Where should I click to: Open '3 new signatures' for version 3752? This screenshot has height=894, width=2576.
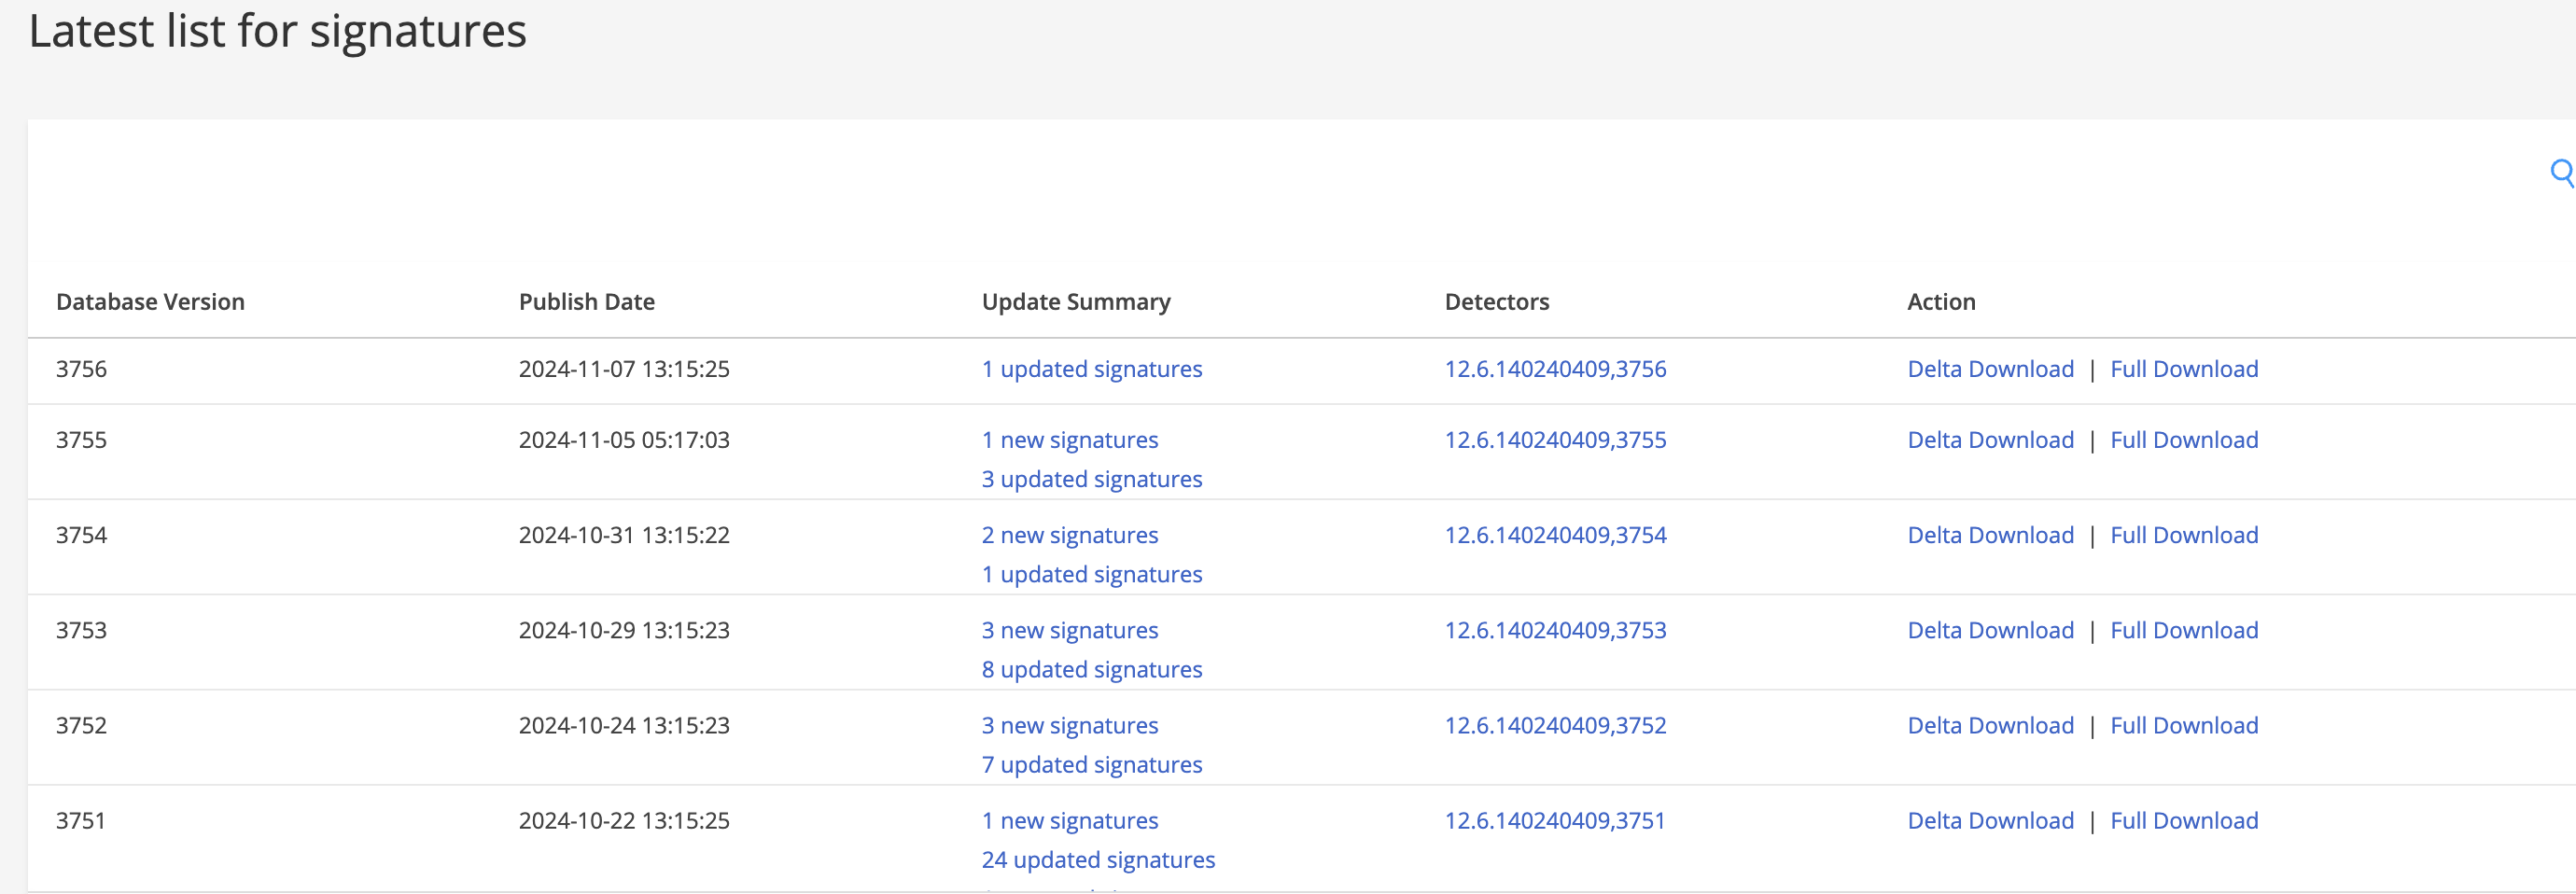1070,725
